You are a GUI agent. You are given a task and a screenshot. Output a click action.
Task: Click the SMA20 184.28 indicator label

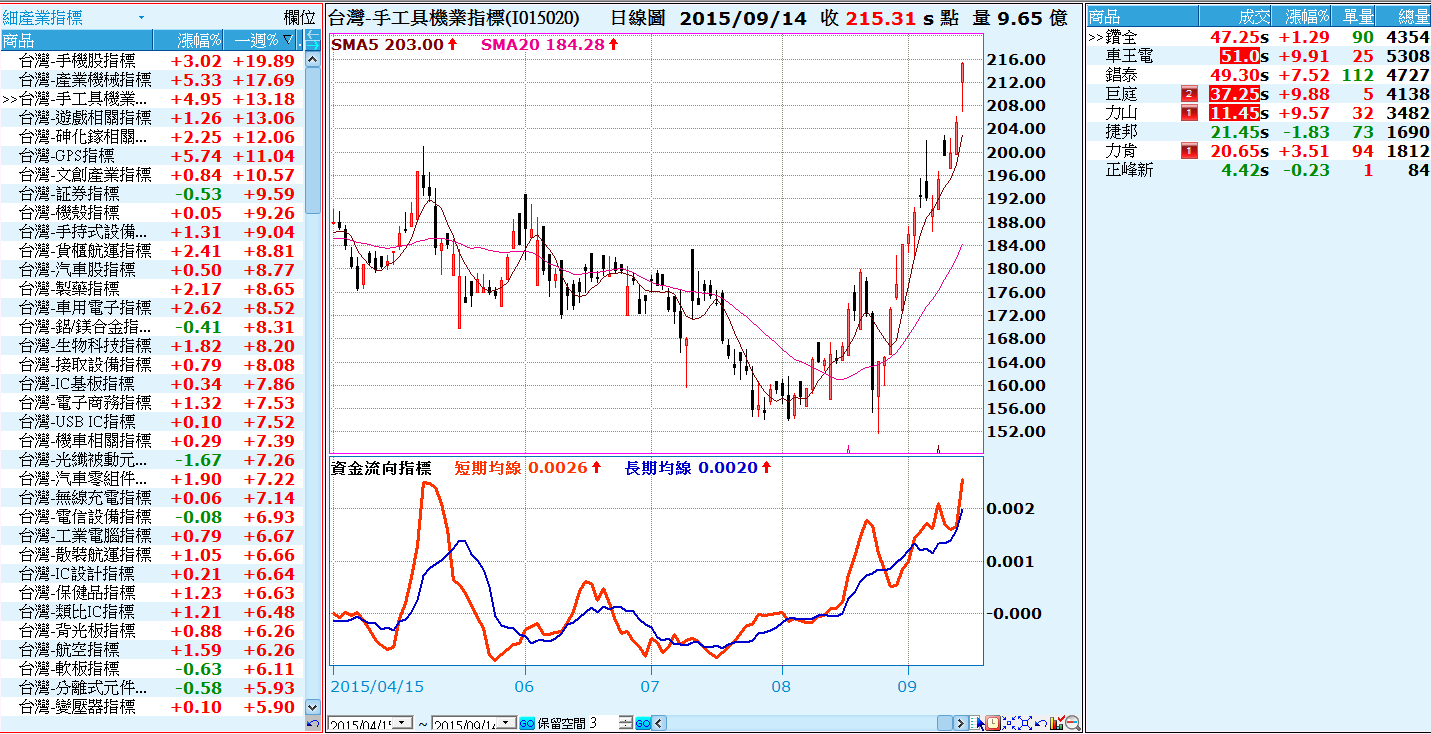(x=549, y=44)
